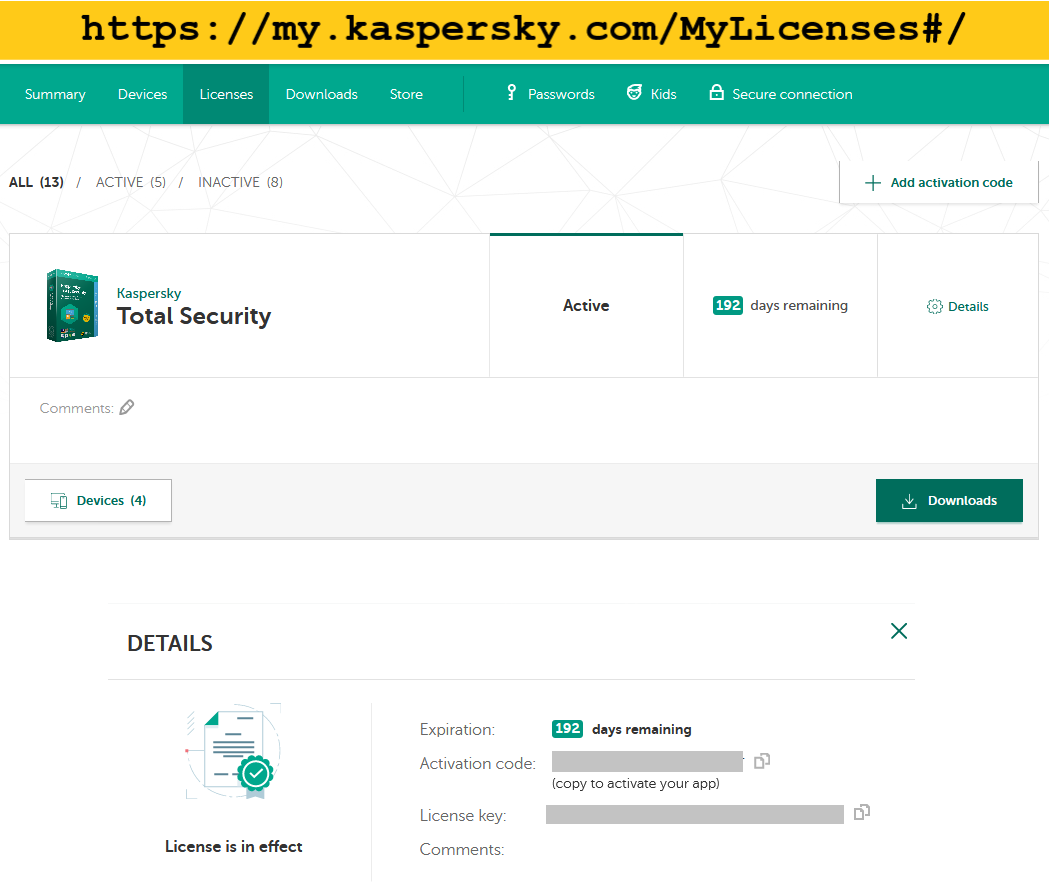
Task: Click the Passwords key icon
Action: point(512,92)
